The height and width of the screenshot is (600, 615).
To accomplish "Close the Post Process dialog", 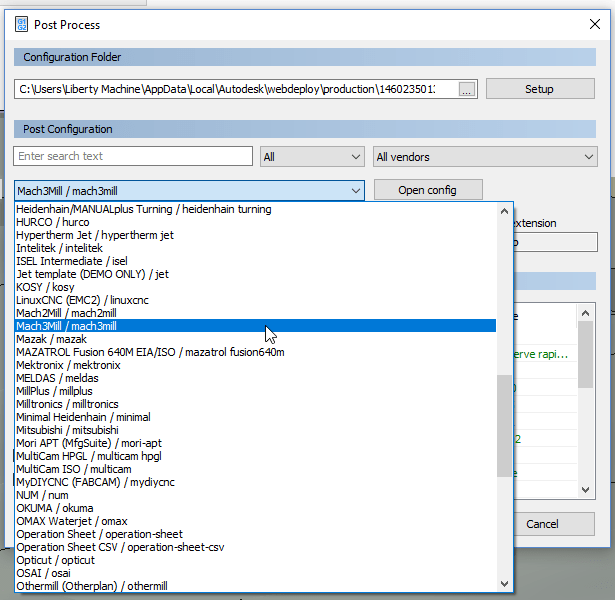I will (595, 24).
